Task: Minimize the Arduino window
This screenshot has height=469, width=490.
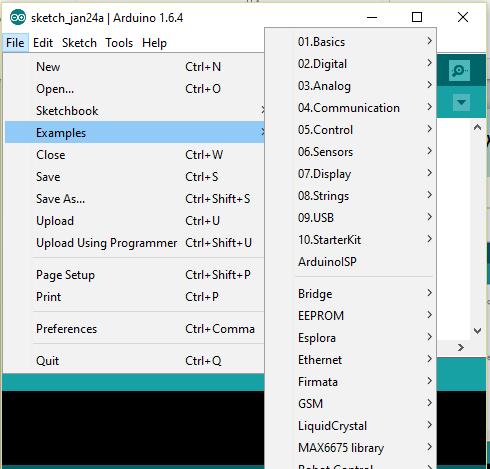Action: click(x=372, y=17)
